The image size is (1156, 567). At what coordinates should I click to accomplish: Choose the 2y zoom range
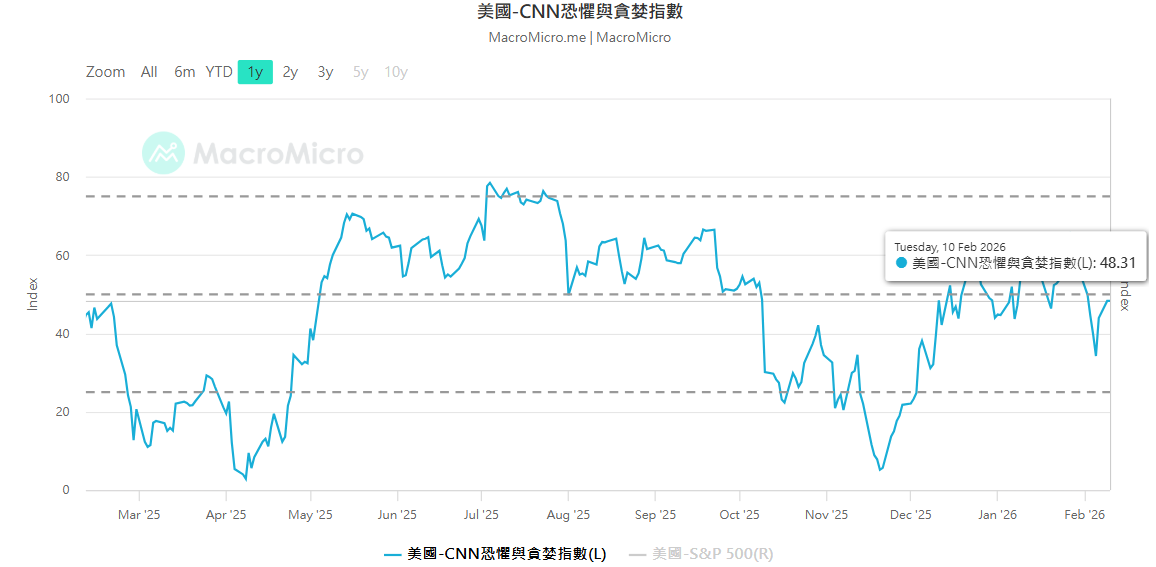click(x=290, y=72)
